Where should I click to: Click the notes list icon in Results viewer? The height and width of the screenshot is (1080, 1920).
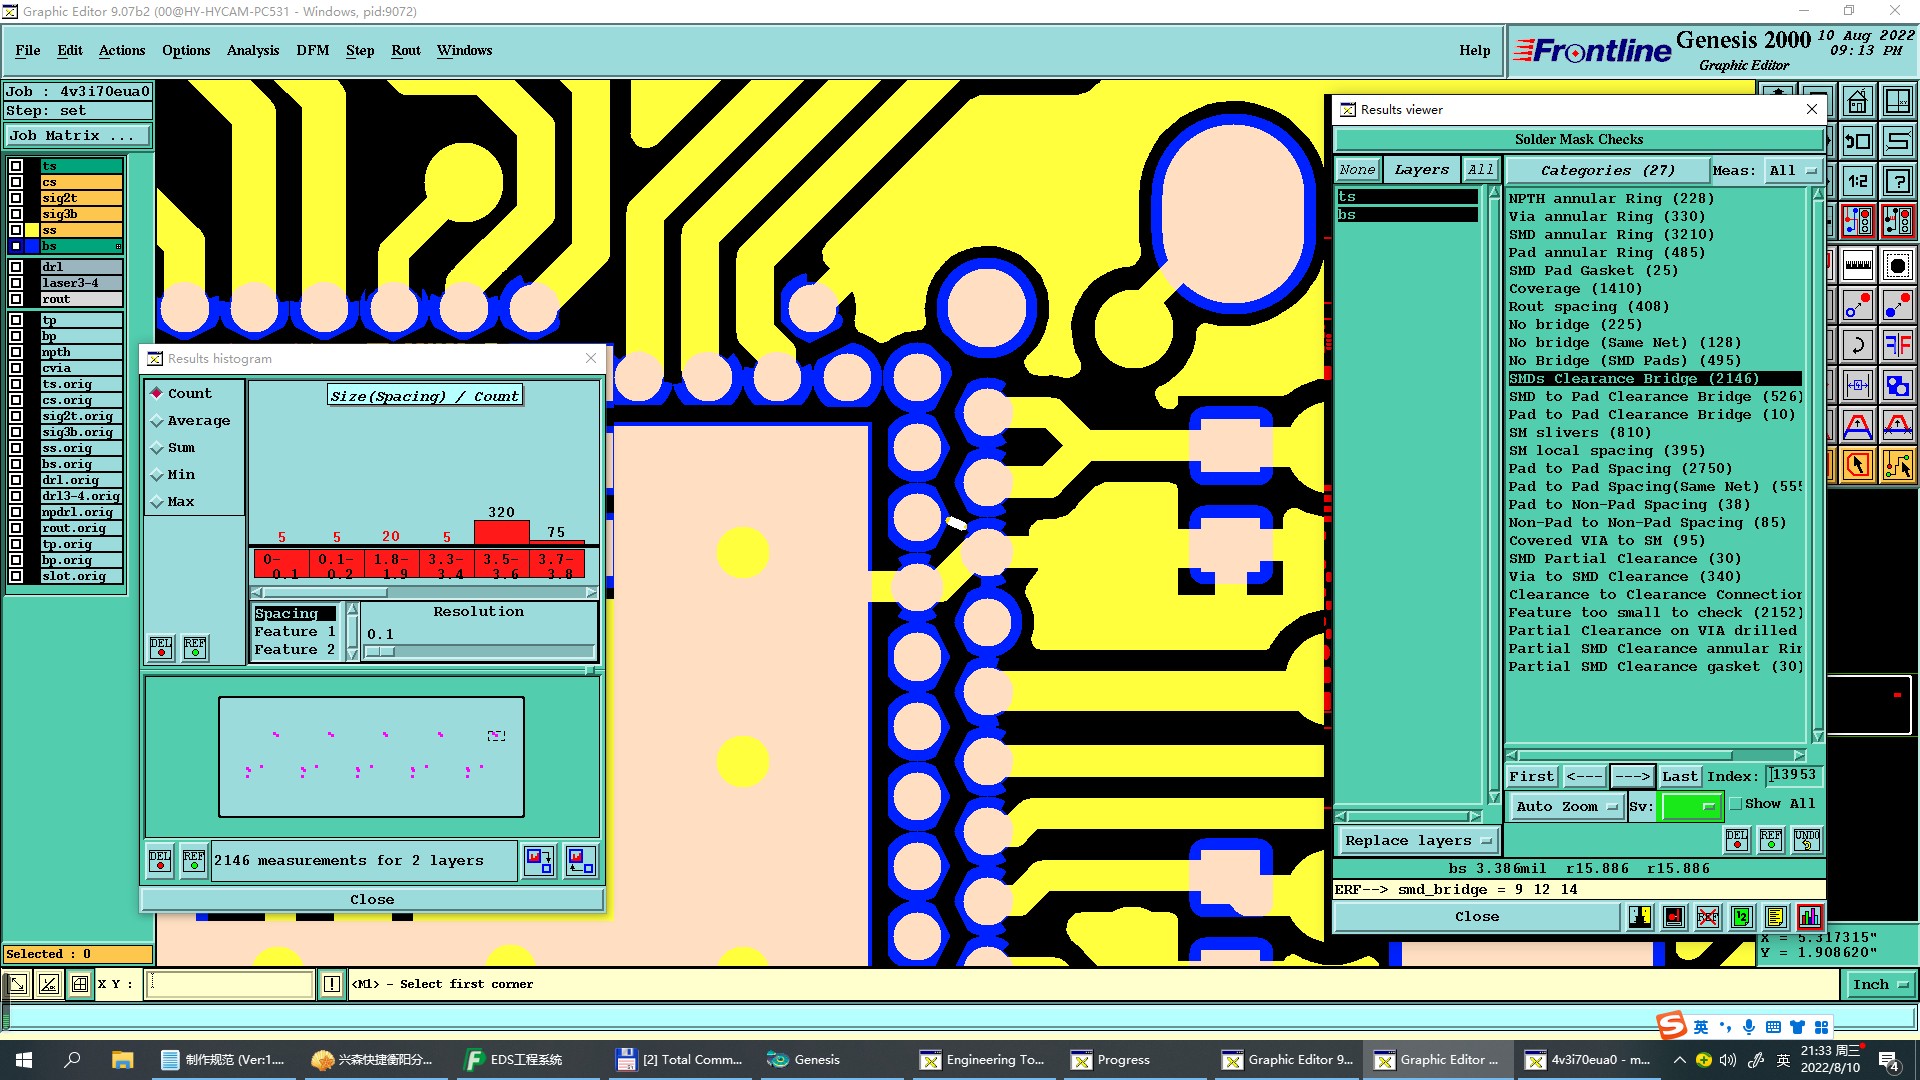tap(1775, 917)
